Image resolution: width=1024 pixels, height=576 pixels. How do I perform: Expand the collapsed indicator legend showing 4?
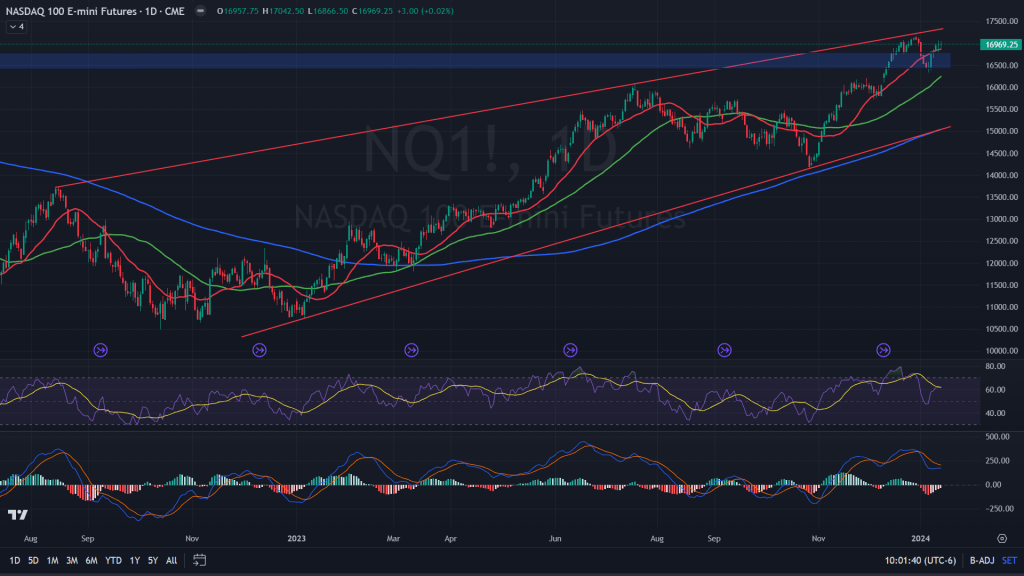pos(15,26)
